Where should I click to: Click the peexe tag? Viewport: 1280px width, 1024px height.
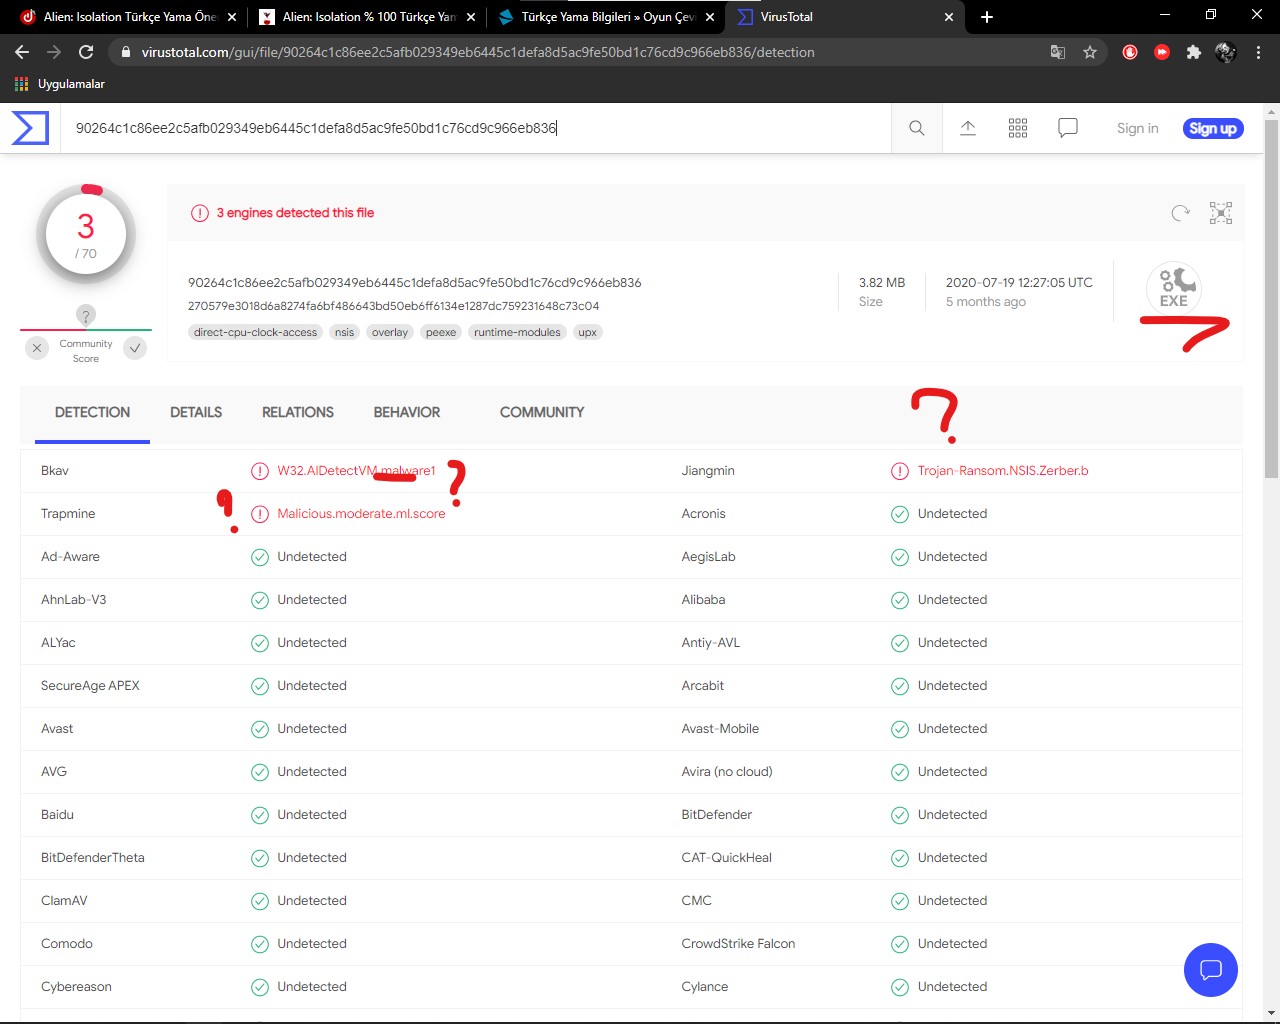[x=441, y=332]
